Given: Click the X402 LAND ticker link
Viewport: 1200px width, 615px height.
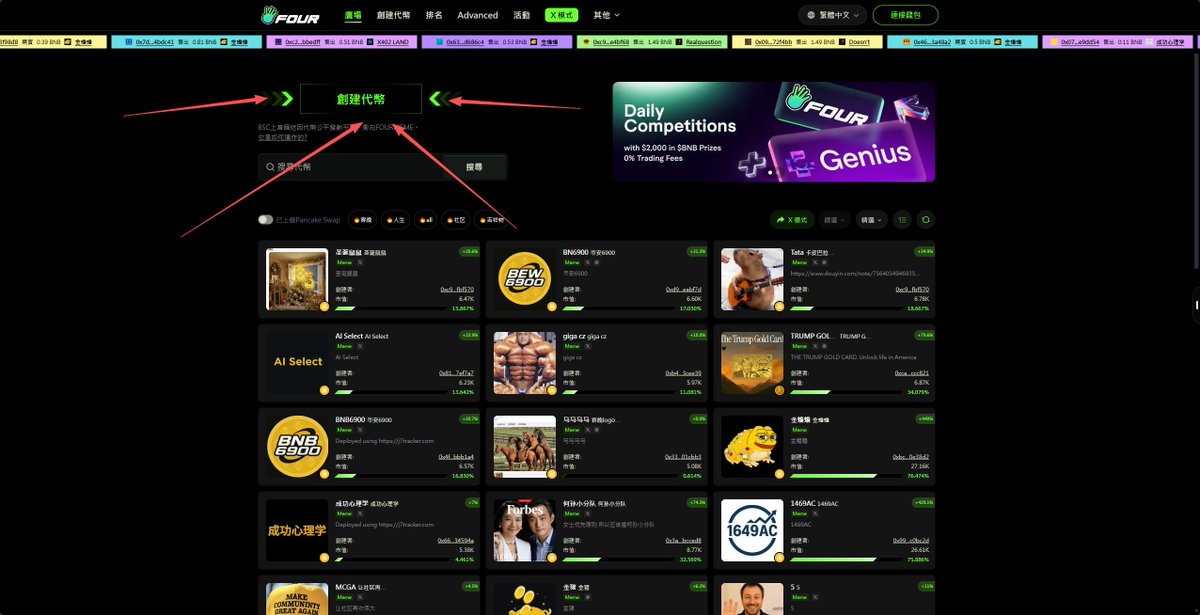Looking at the screenshot, I should click(391, 42).
